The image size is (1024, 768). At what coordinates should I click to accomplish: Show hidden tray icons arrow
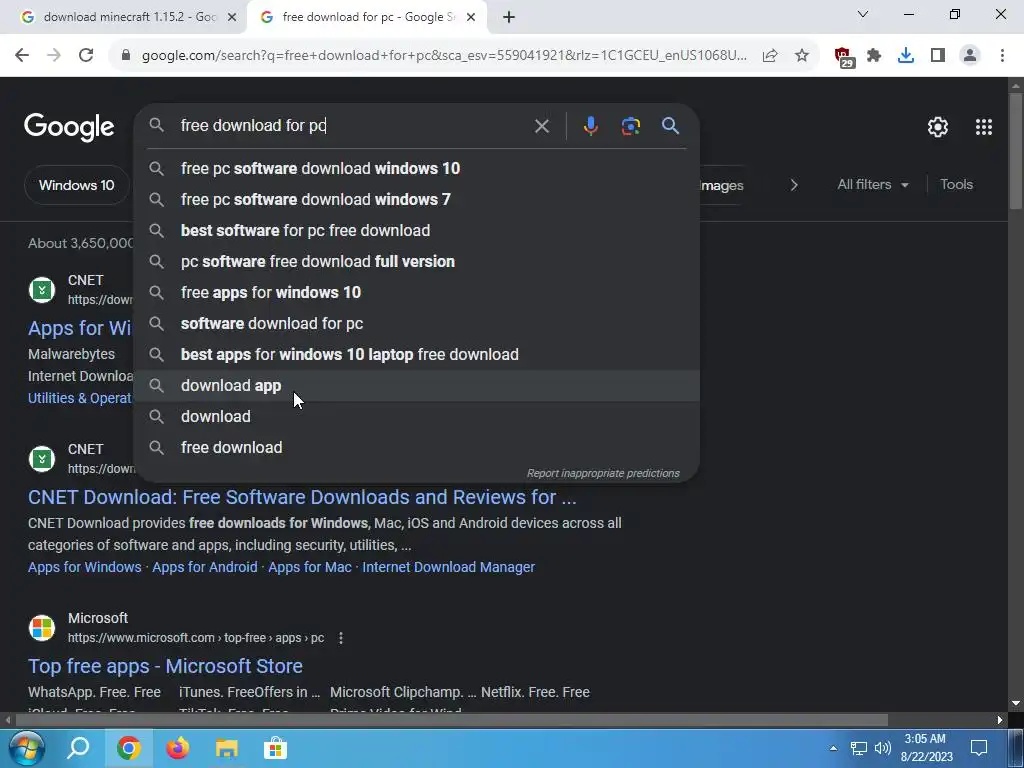(x=833, y=748)
